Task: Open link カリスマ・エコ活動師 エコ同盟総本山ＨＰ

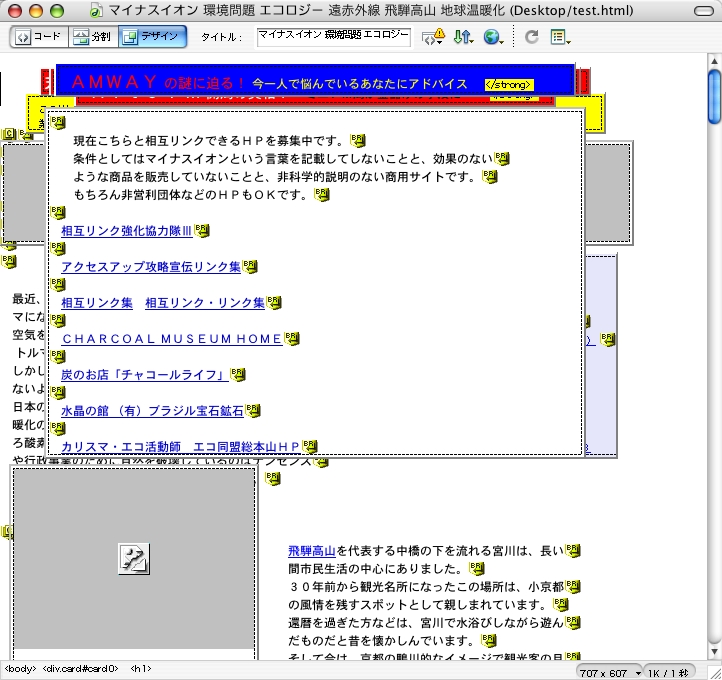Action: point(180,447)
